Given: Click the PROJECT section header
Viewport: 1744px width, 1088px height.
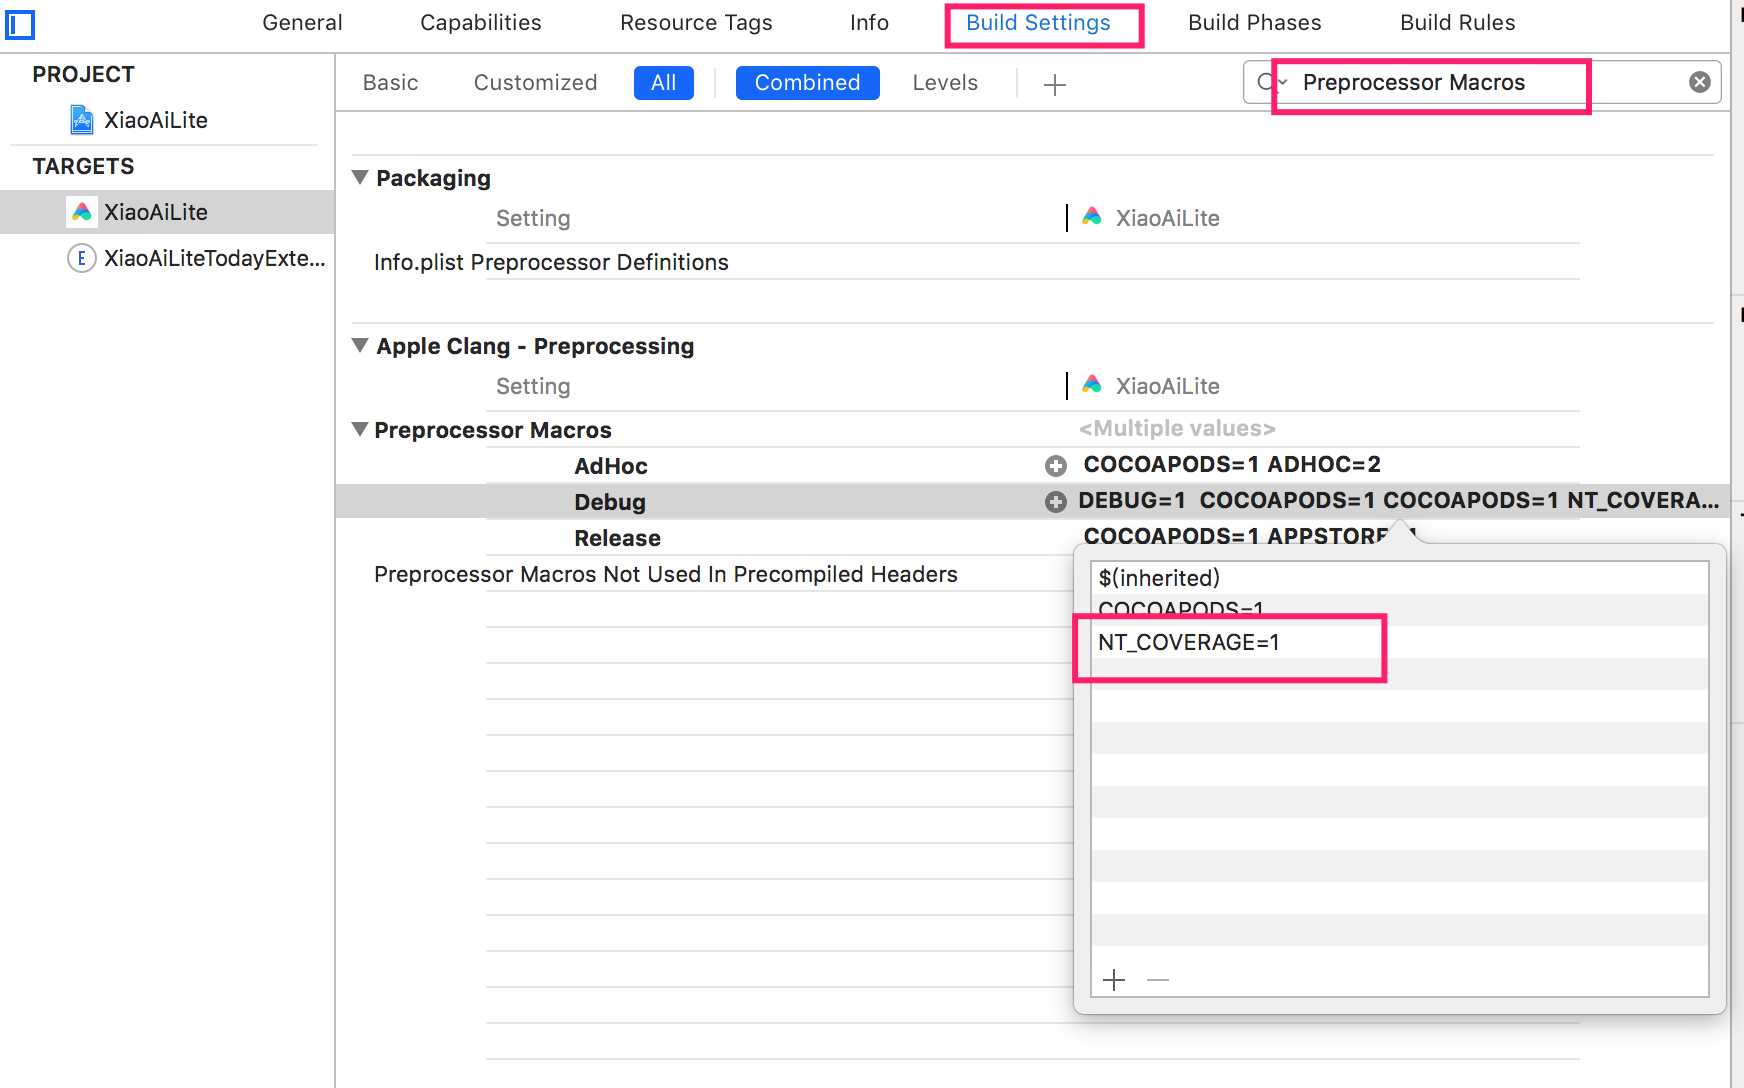Looking at the screenshot, I should tap(83, 75).
